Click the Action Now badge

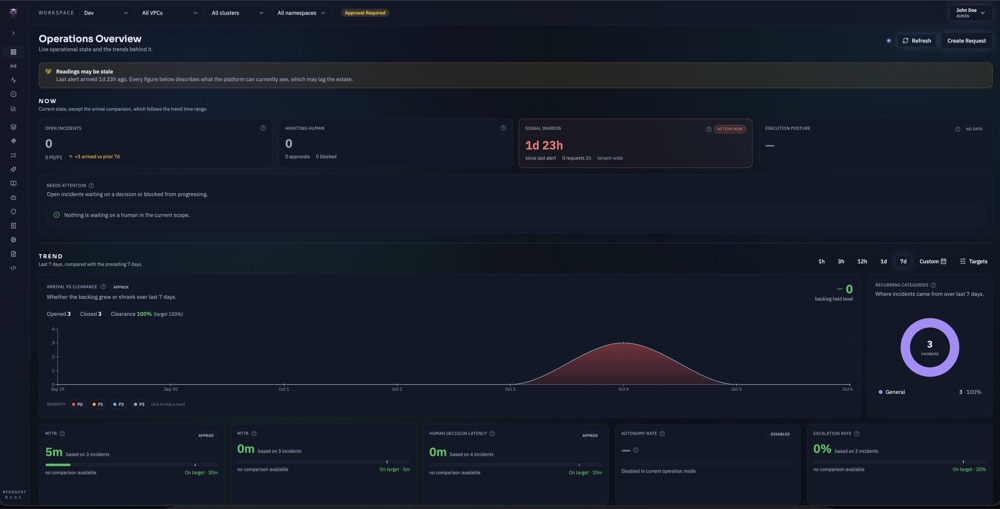730,129
